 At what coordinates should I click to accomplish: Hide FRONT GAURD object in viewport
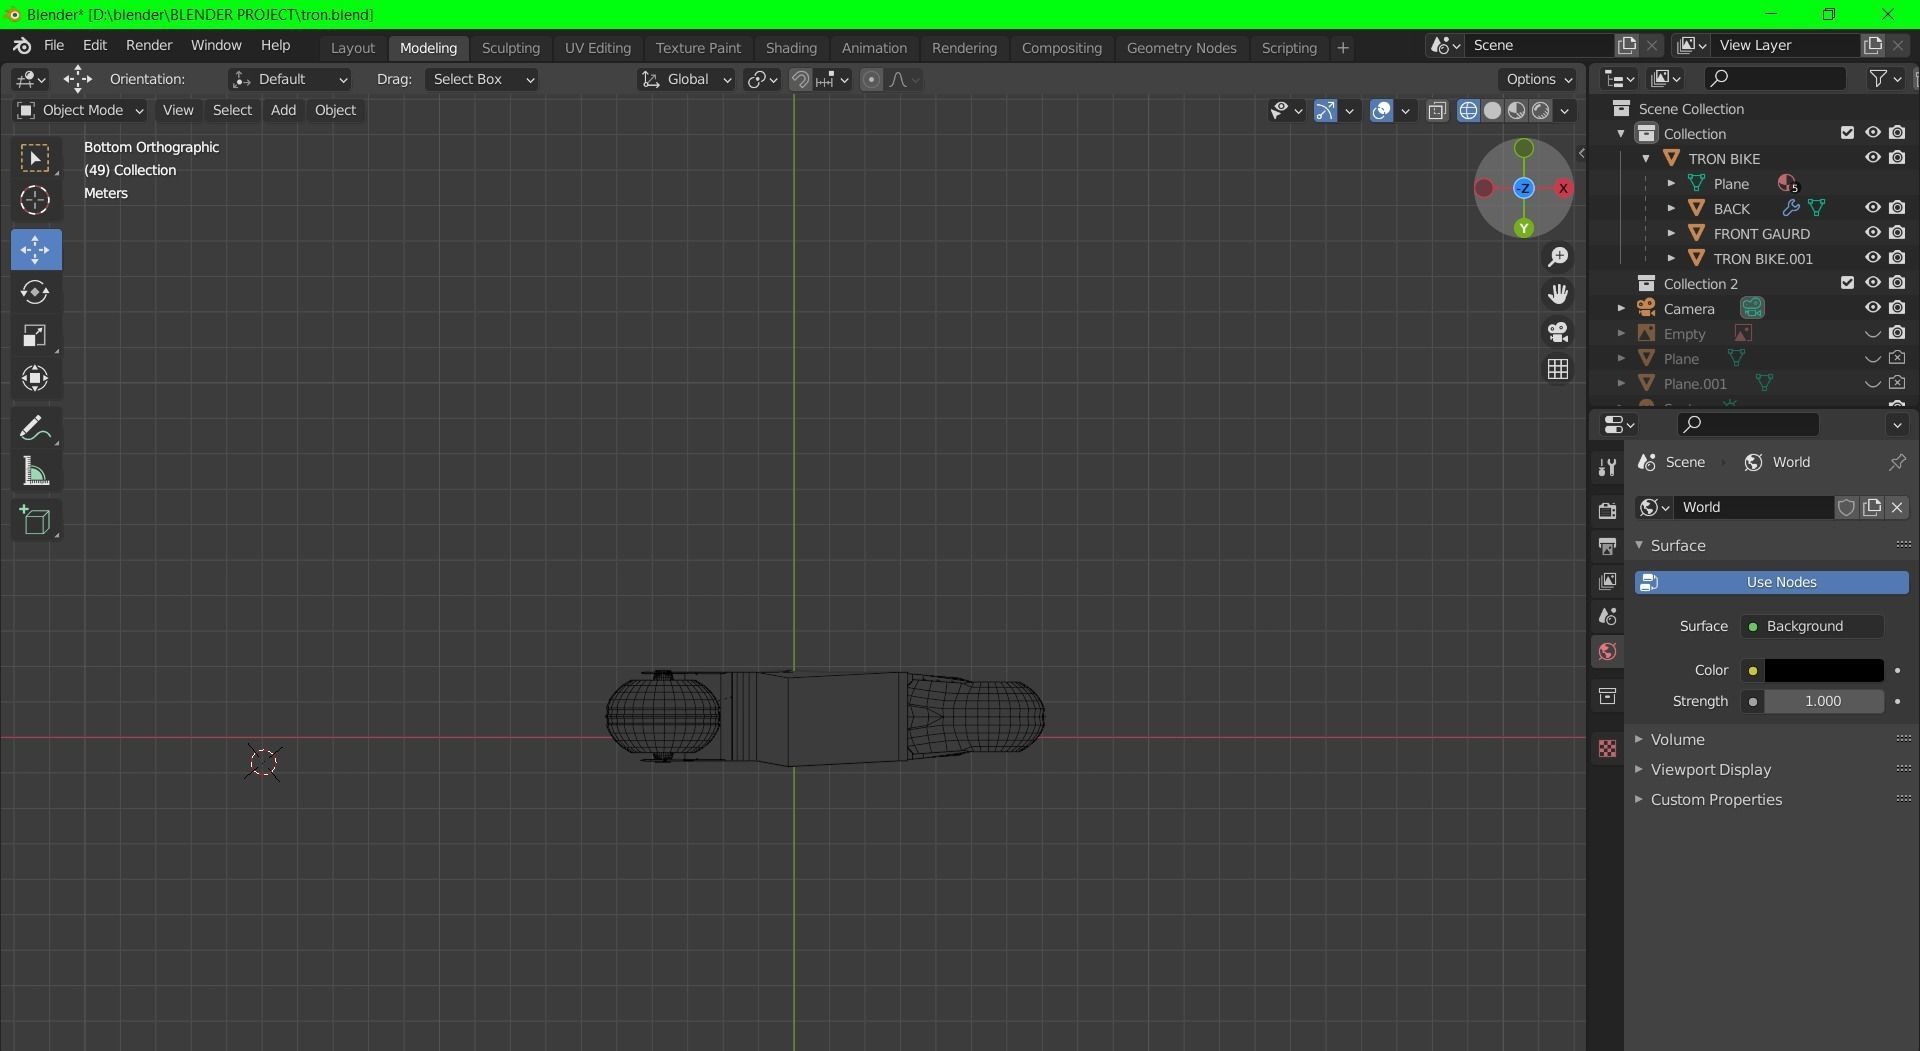(x=1873, y=233)
